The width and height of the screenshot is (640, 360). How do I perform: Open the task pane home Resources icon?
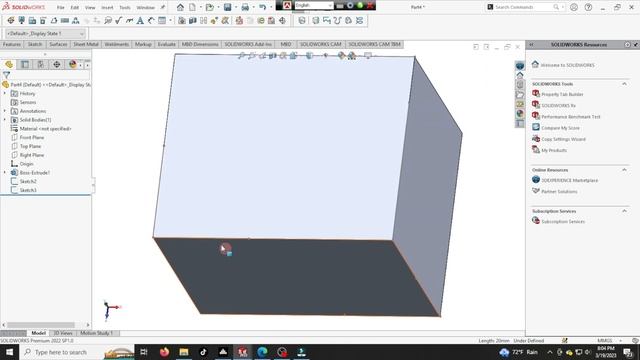point(520,75)
